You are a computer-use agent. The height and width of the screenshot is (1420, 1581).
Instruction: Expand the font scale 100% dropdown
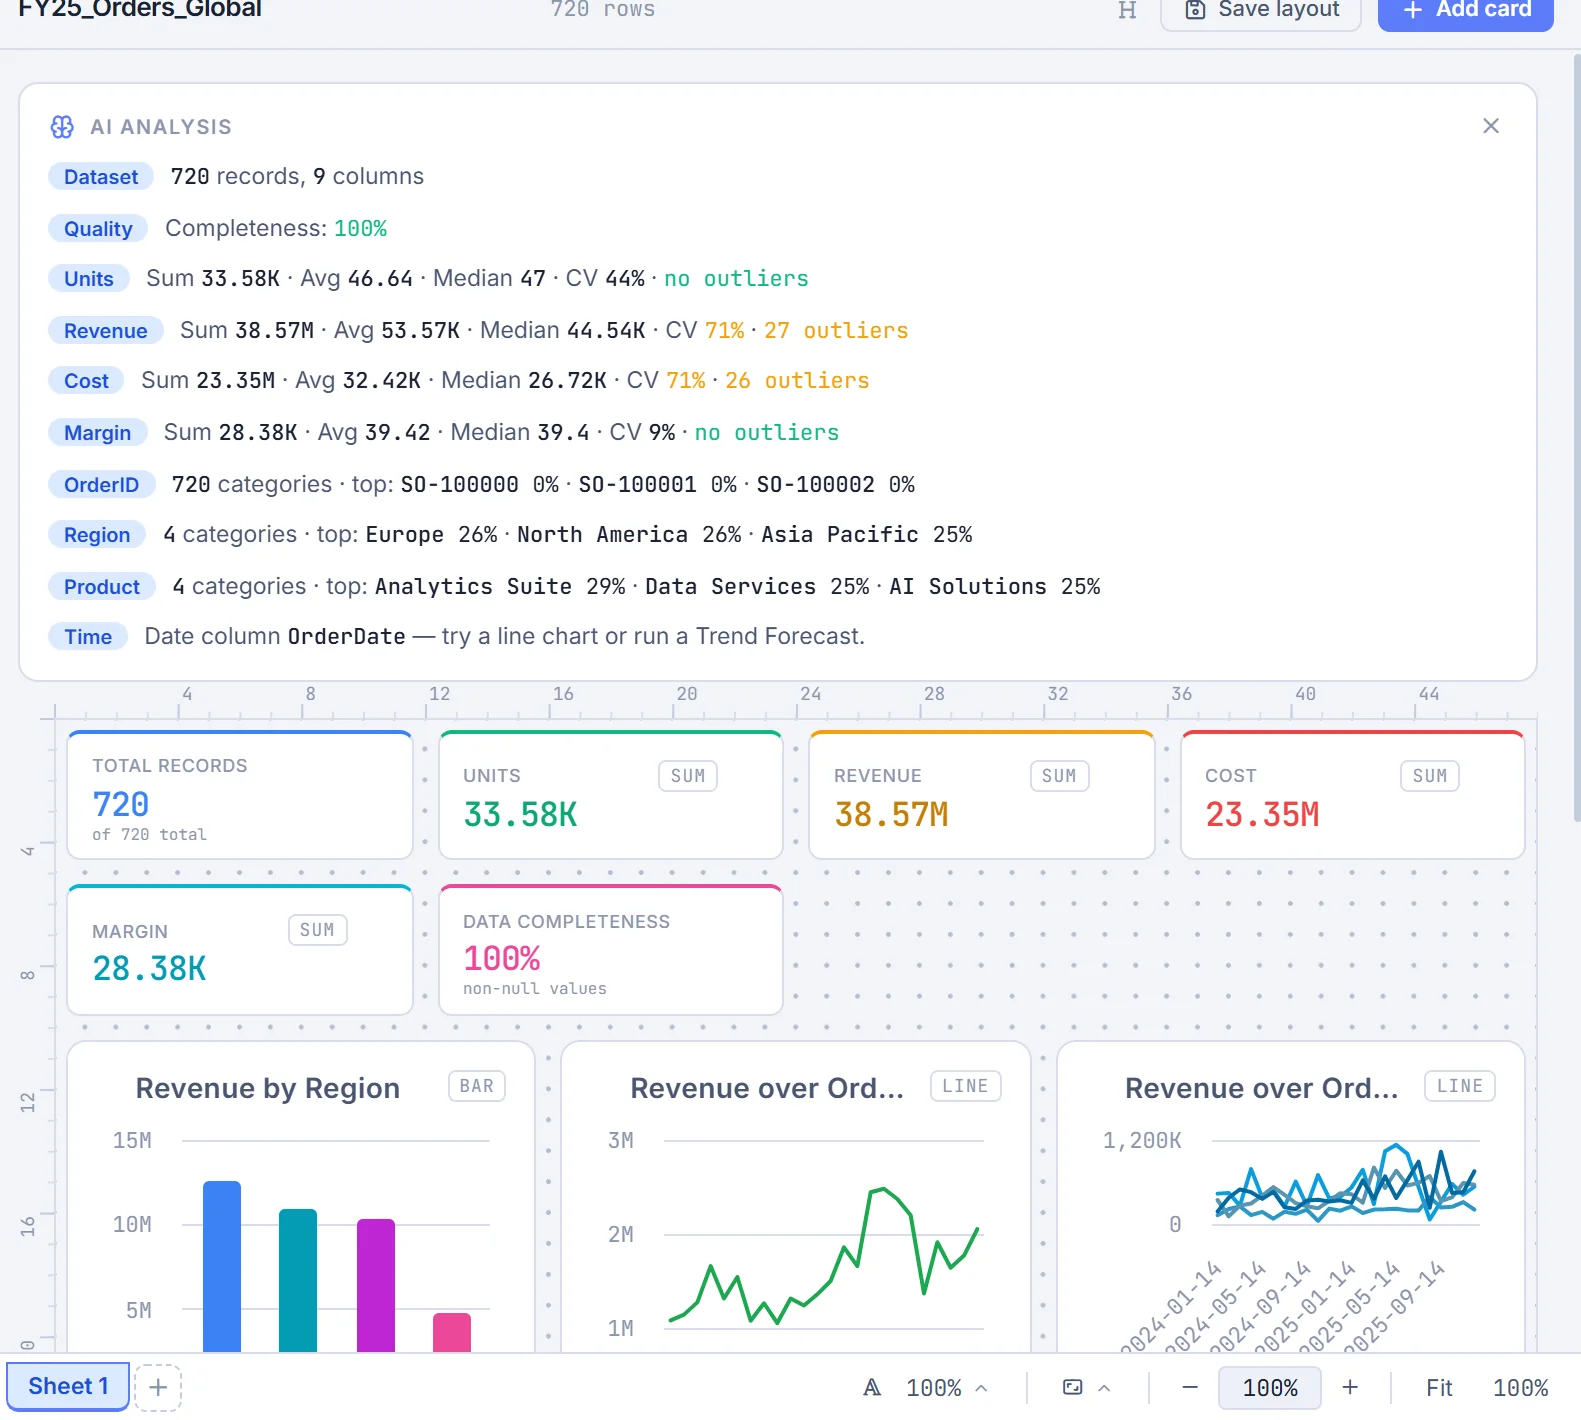pos(947,1388)
